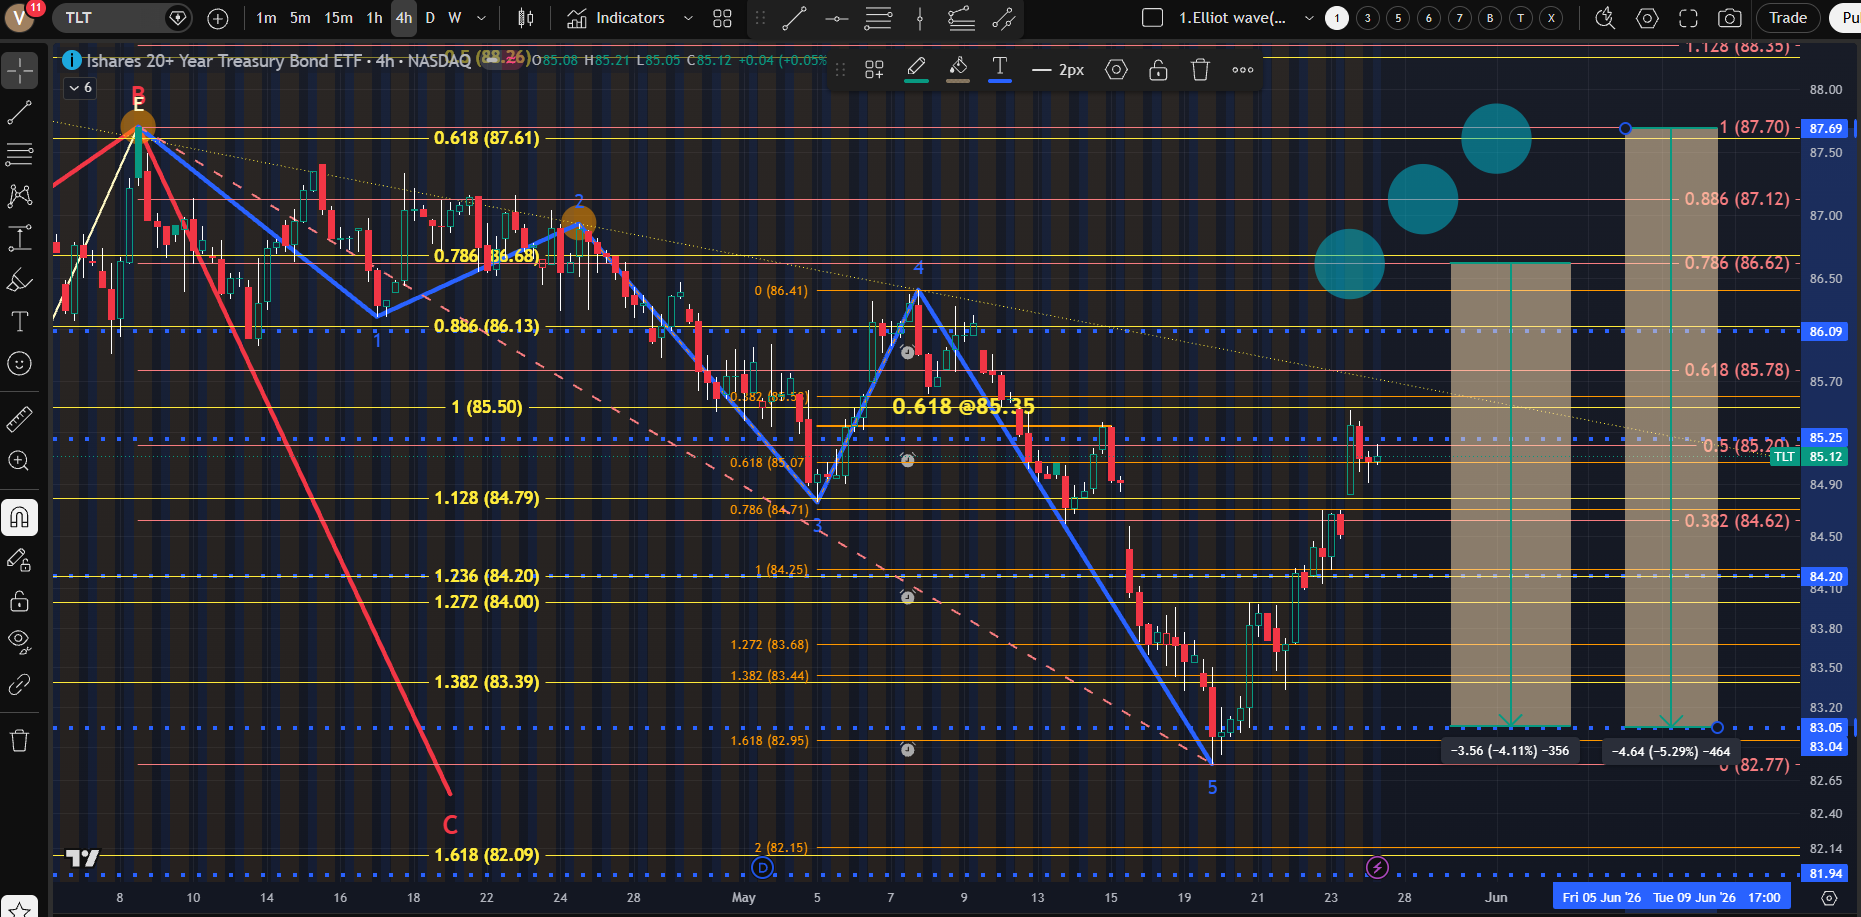Select the brush drawing tool
Viewport: 1861px width, 917px height.
[20, 280]
